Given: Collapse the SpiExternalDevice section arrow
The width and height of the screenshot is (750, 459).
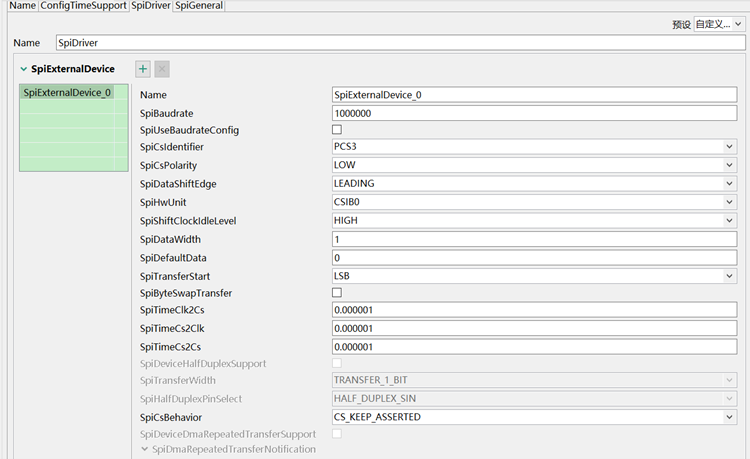Looking at the screenshot, I should coord(23,69).
